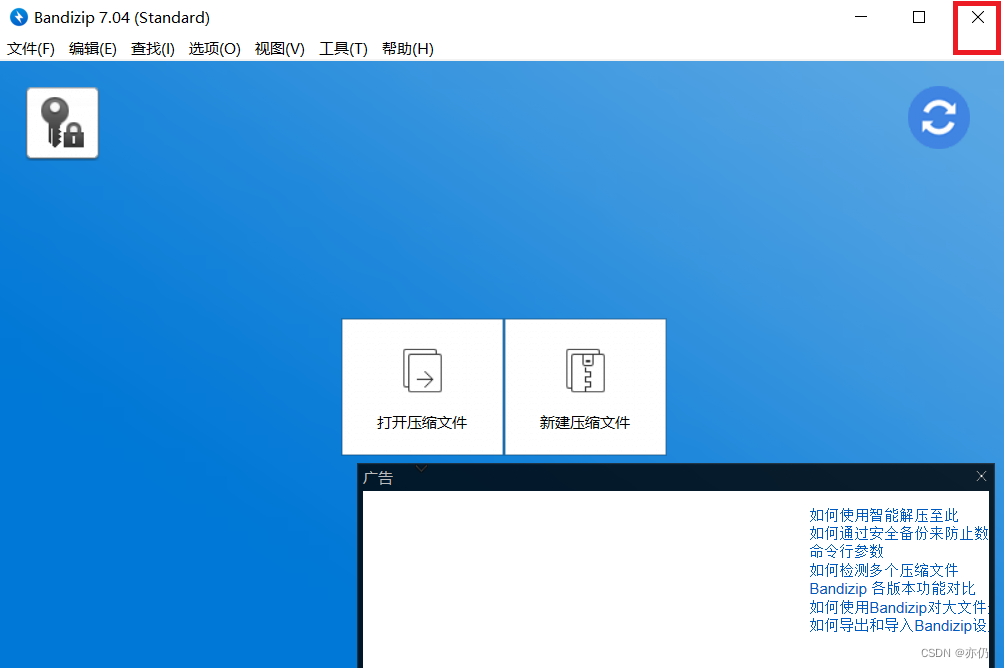Open link 如何通过安全备份来防止数
Screen dimensions: 1004x668
899,533
